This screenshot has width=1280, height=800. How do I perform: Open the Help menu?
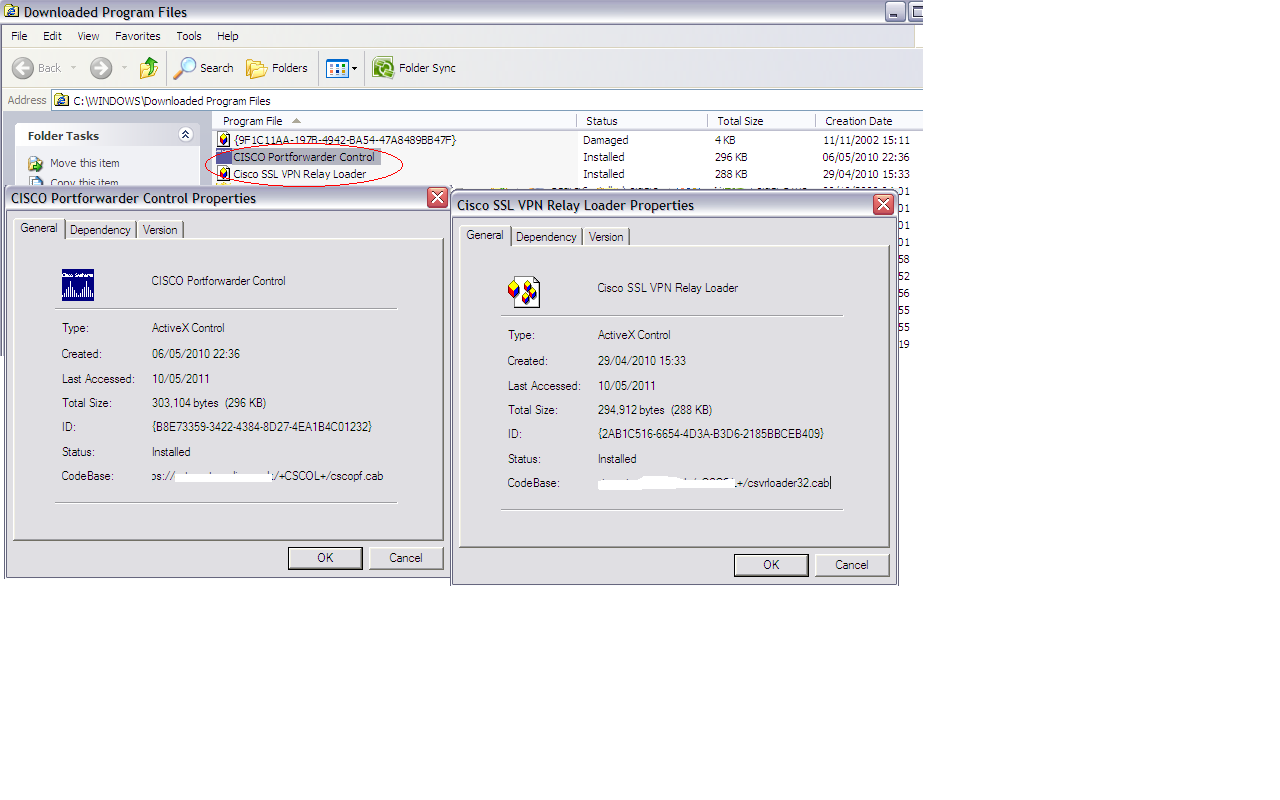point(228,36)
